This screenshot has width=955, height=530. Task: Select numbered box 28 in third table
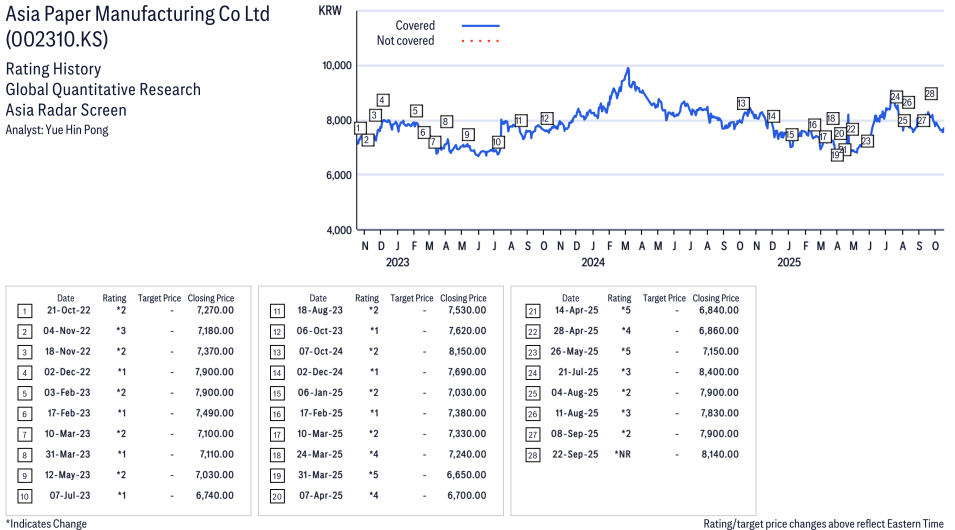(x=531, y=454)
